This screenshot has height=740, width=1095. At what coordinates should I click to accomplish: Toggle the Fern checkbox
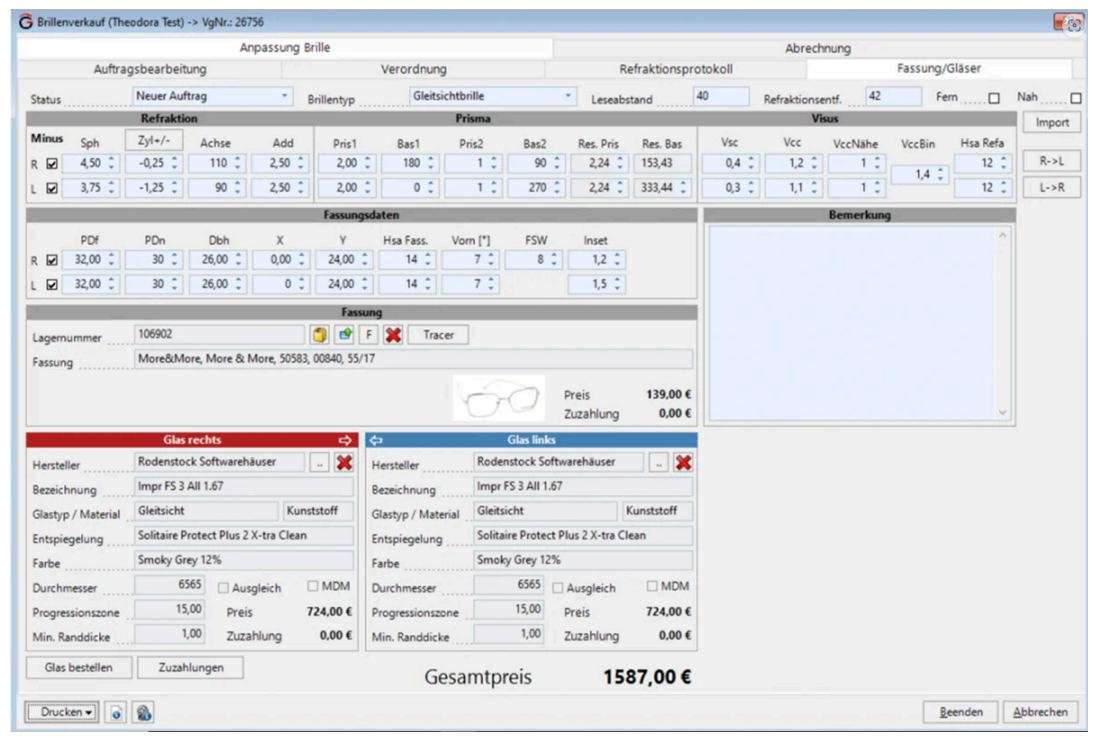coord(994,98)
